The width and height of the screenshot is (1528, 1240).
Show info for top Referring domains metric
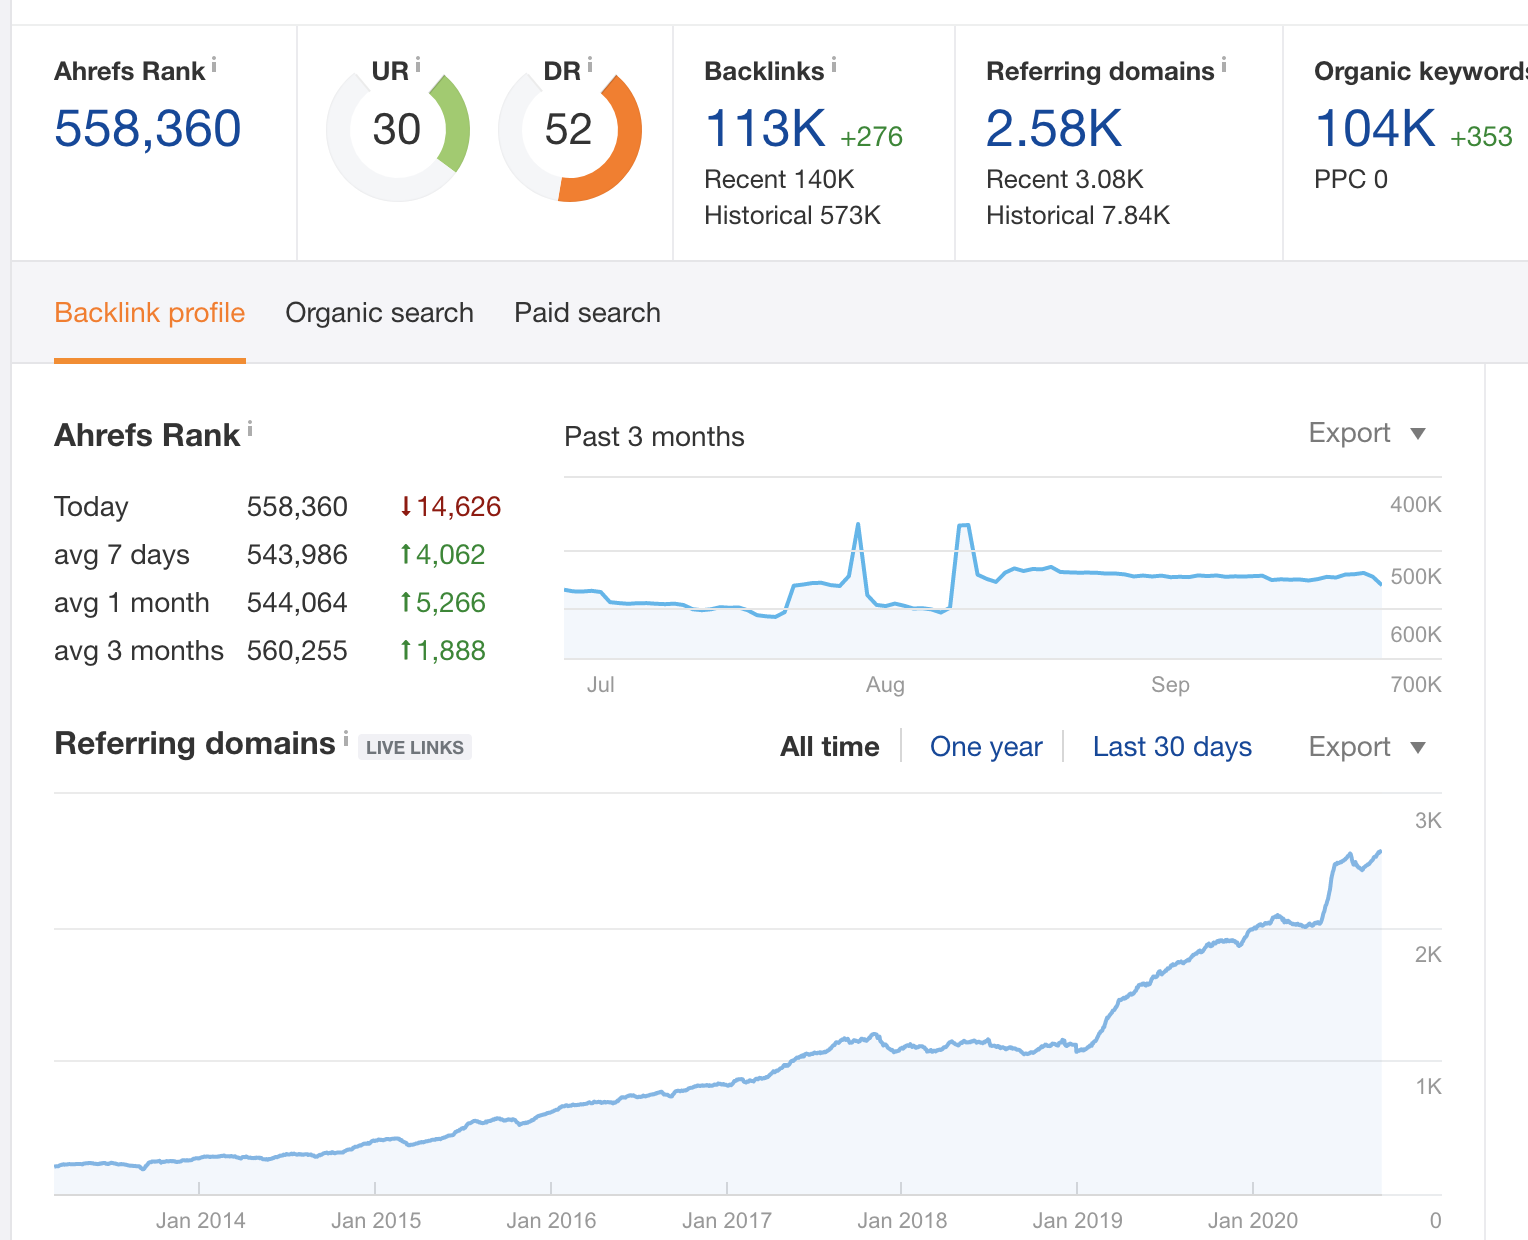(x=1224, y=65)
